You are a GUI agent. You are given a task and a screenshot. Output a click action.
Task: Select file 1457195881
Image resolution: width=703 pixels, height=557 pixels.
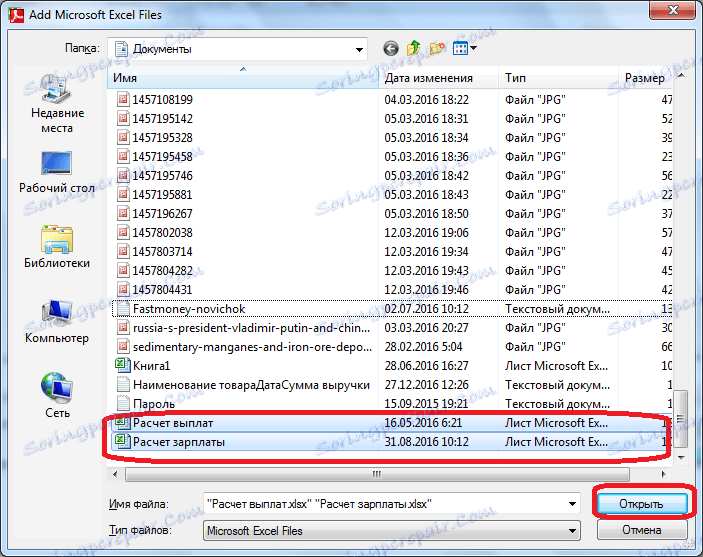click(x=162, y=195)
